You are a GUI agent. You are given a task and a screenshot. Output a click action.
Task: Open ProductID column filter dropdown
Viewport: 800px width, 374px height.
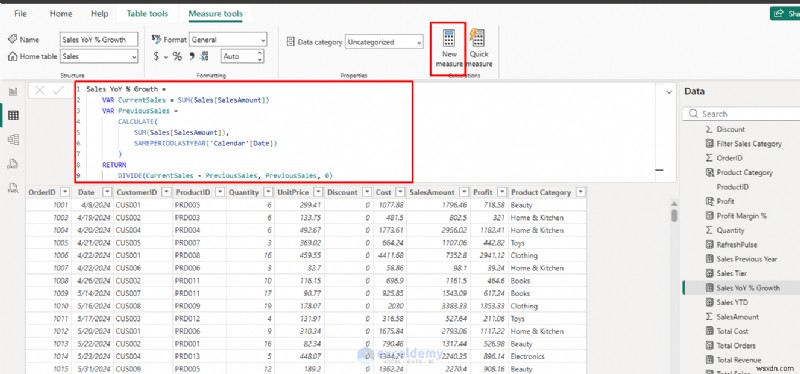coord(219,192)
